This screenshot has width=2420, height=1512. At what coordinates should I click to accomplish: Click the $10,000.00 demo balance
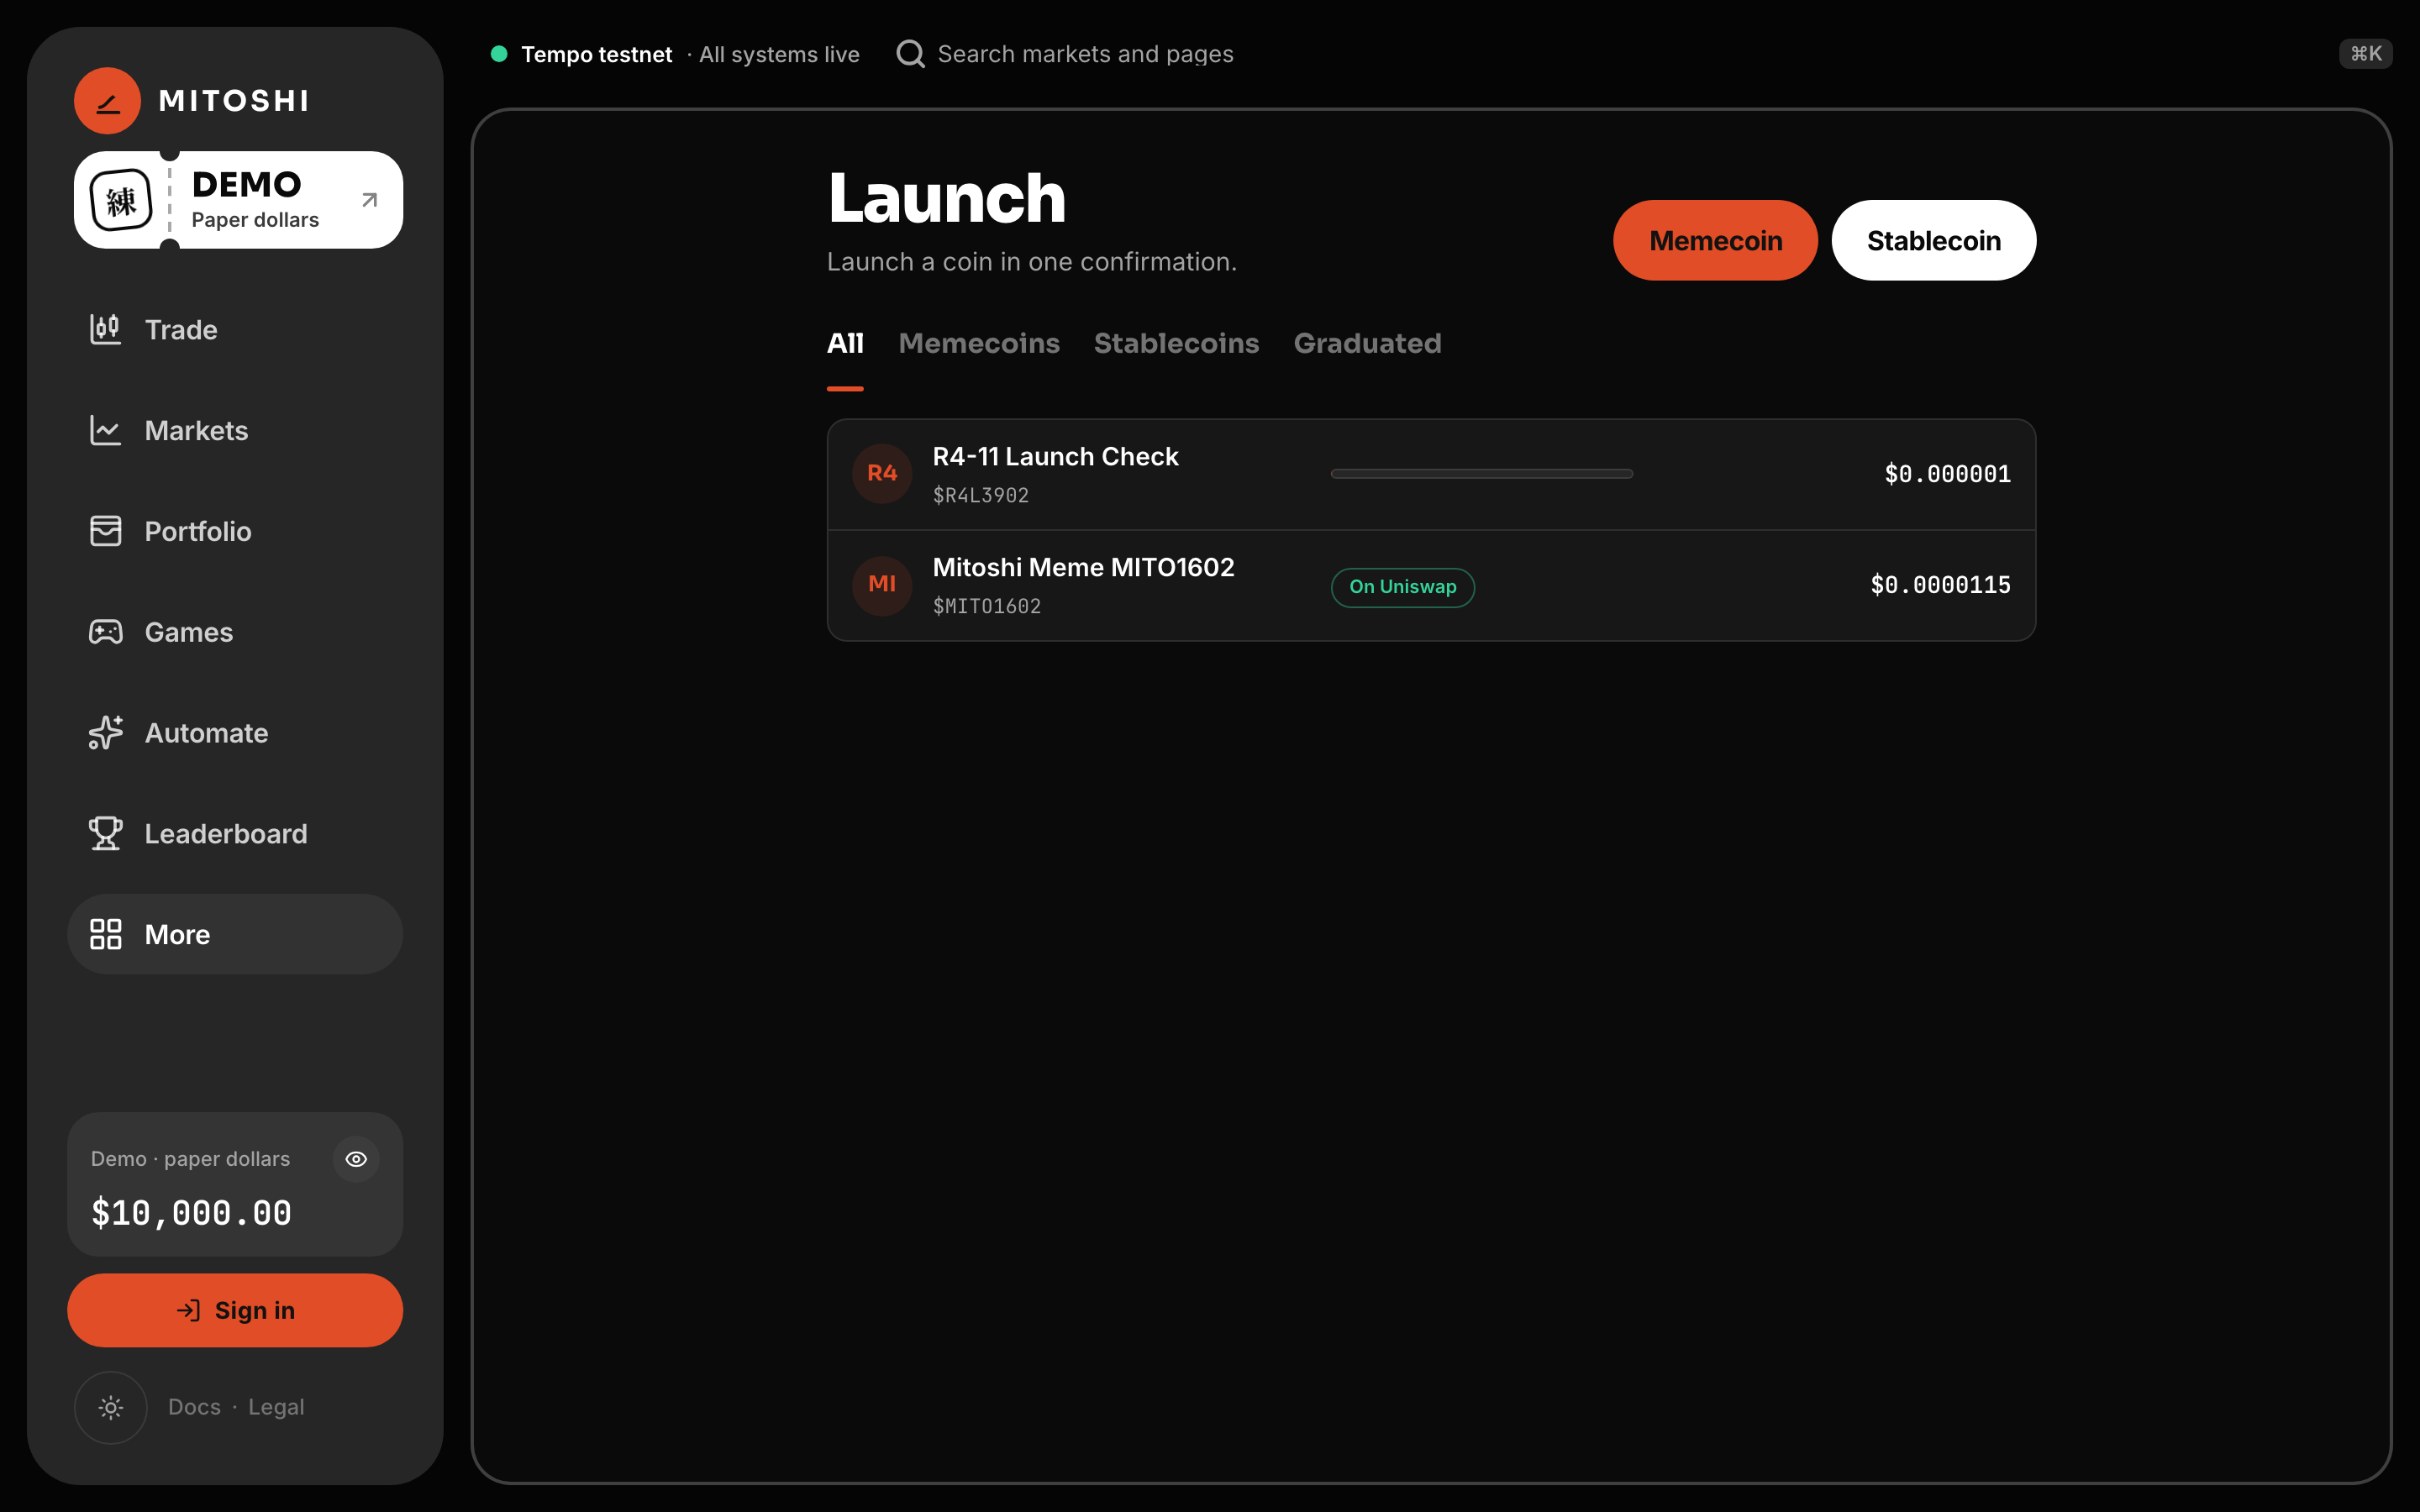coord(191,1214)
